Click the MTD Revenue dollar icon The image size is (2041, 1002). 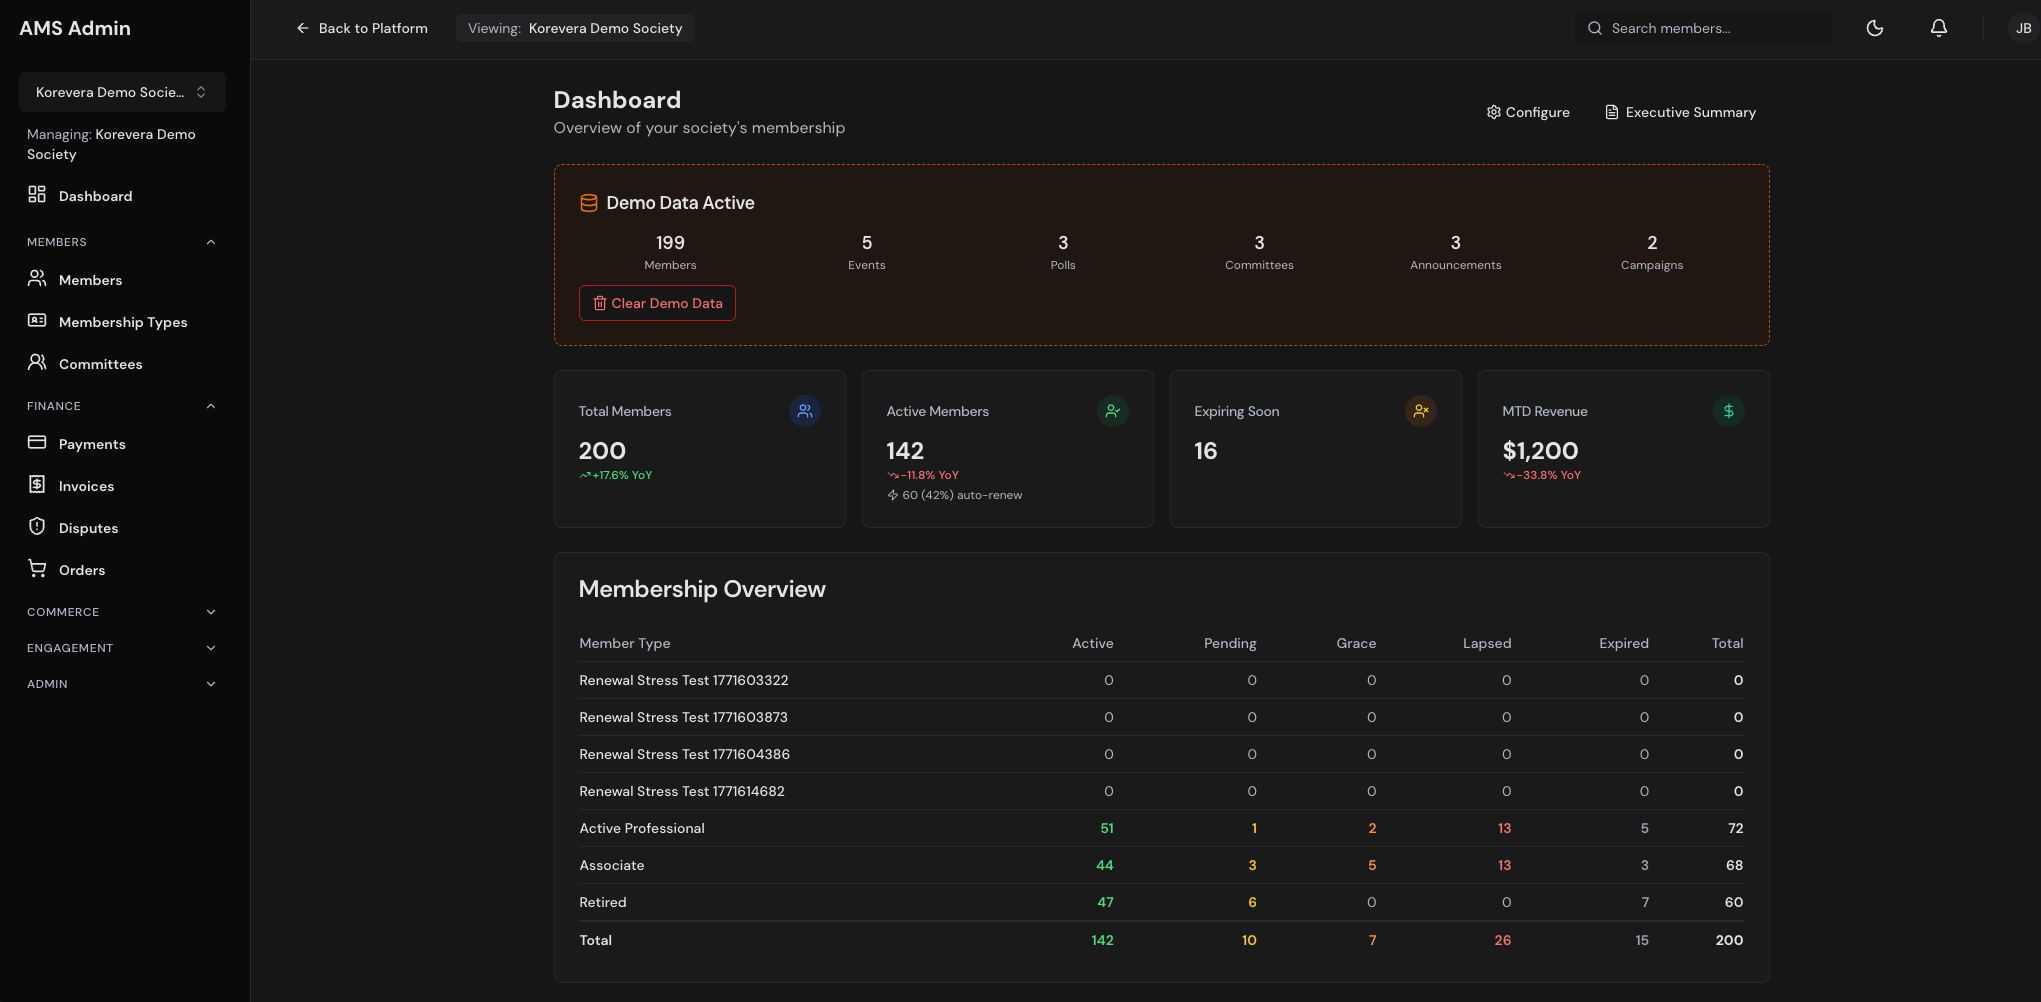coord(1728,411)
